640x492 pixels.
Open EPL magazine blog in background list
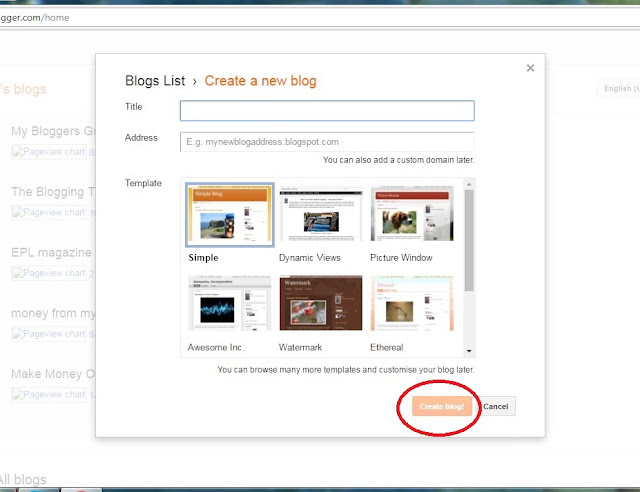pyautogui.click(x=51, y=253)
